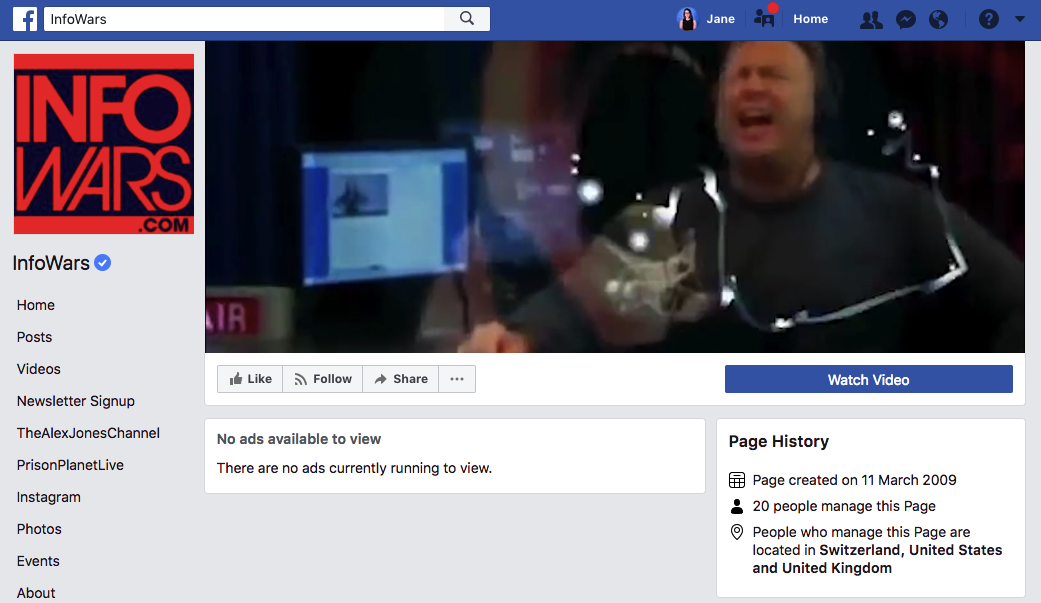The height and width of the screenshot is (603, 1041).
Task: Open Events in the sidebar
Action: click(38, 560)
